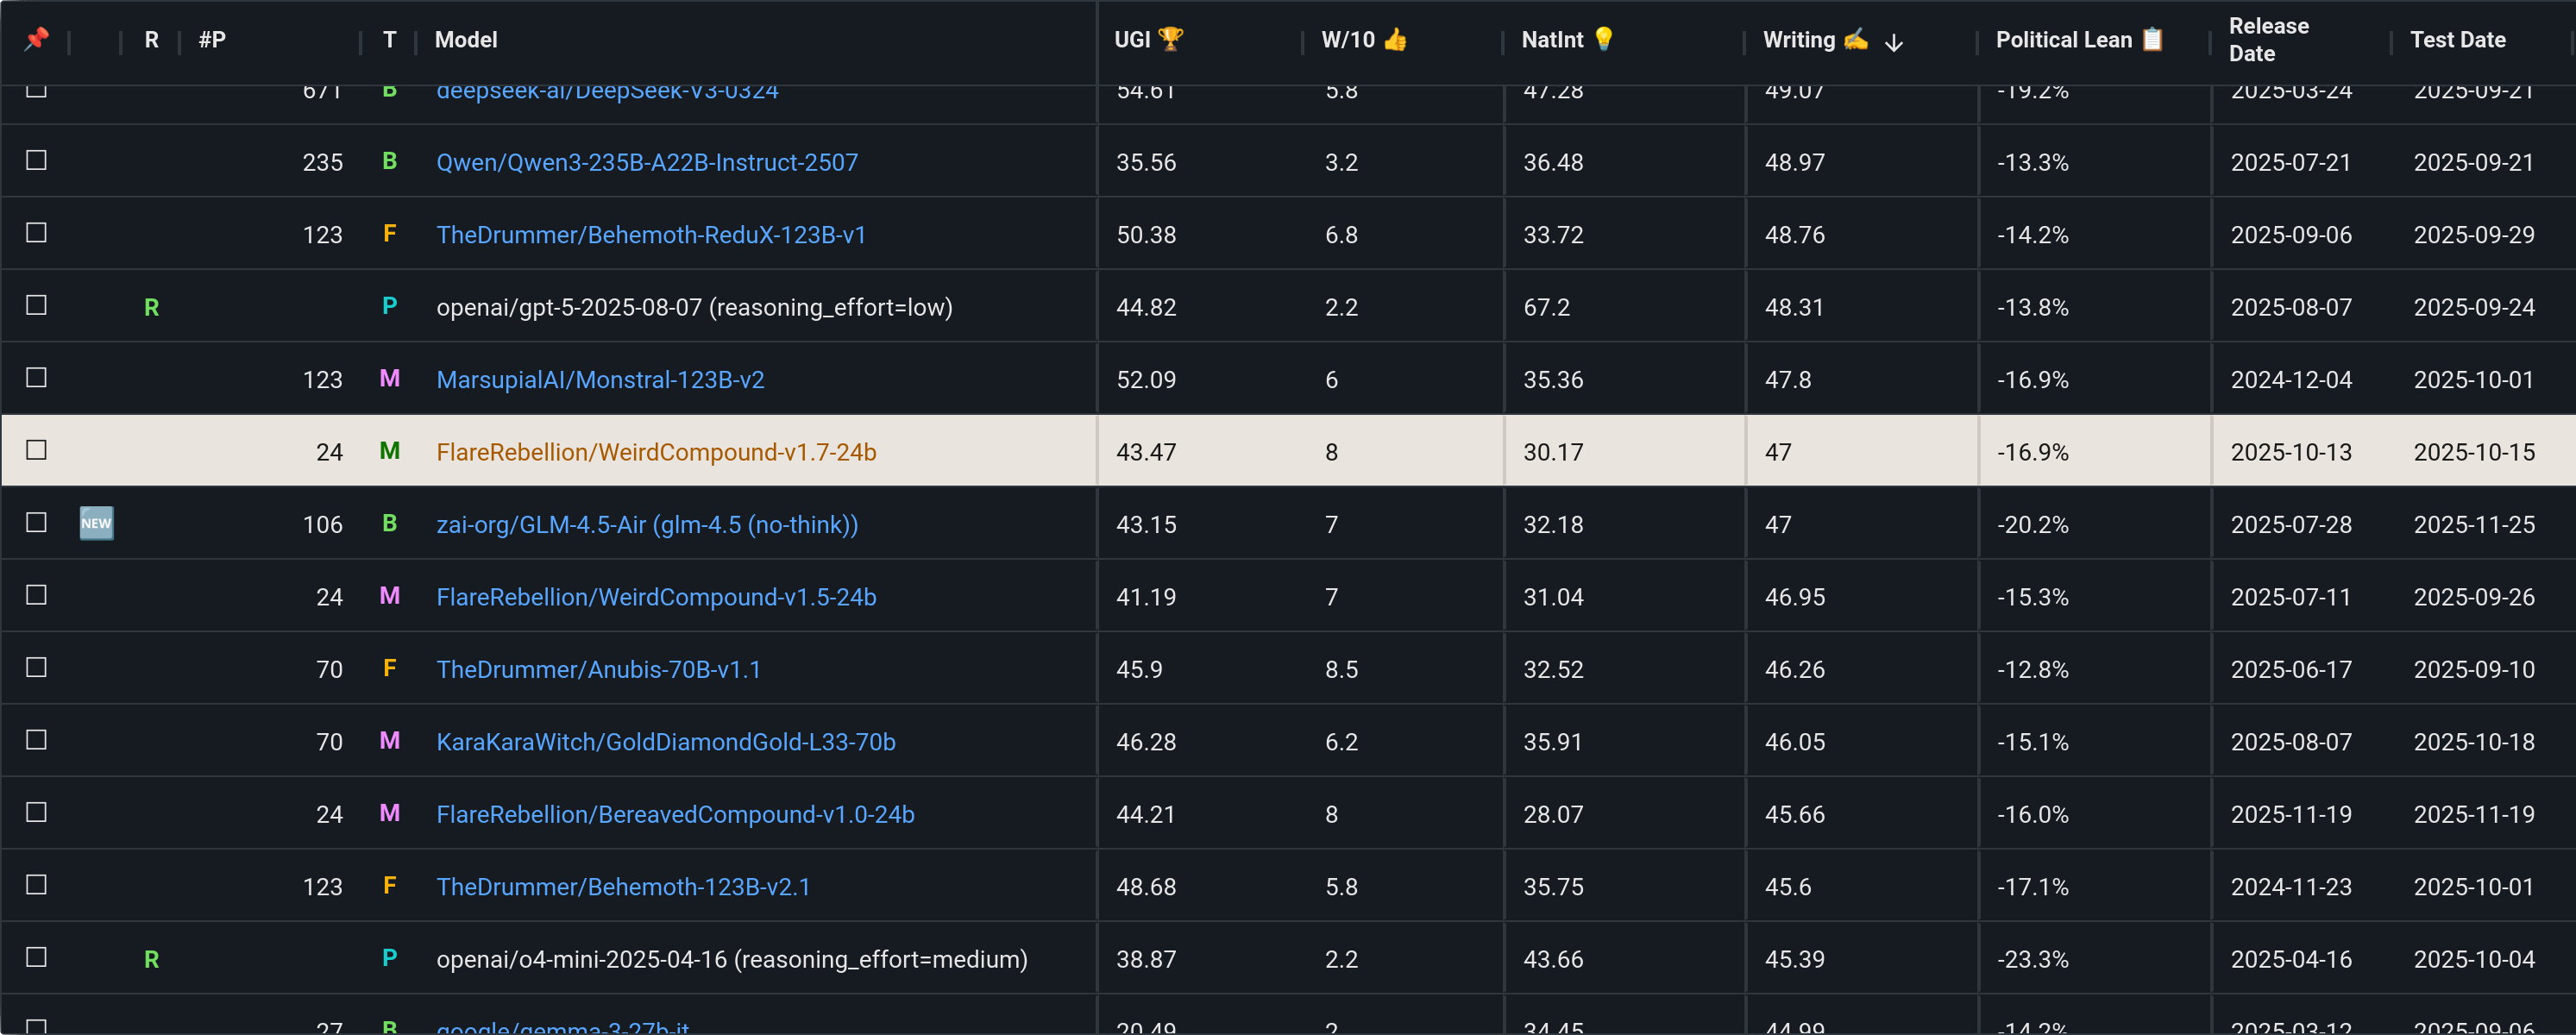
Task: Tick the checkbox for Anubis-70B-v1.1
Action: (37, 667)
